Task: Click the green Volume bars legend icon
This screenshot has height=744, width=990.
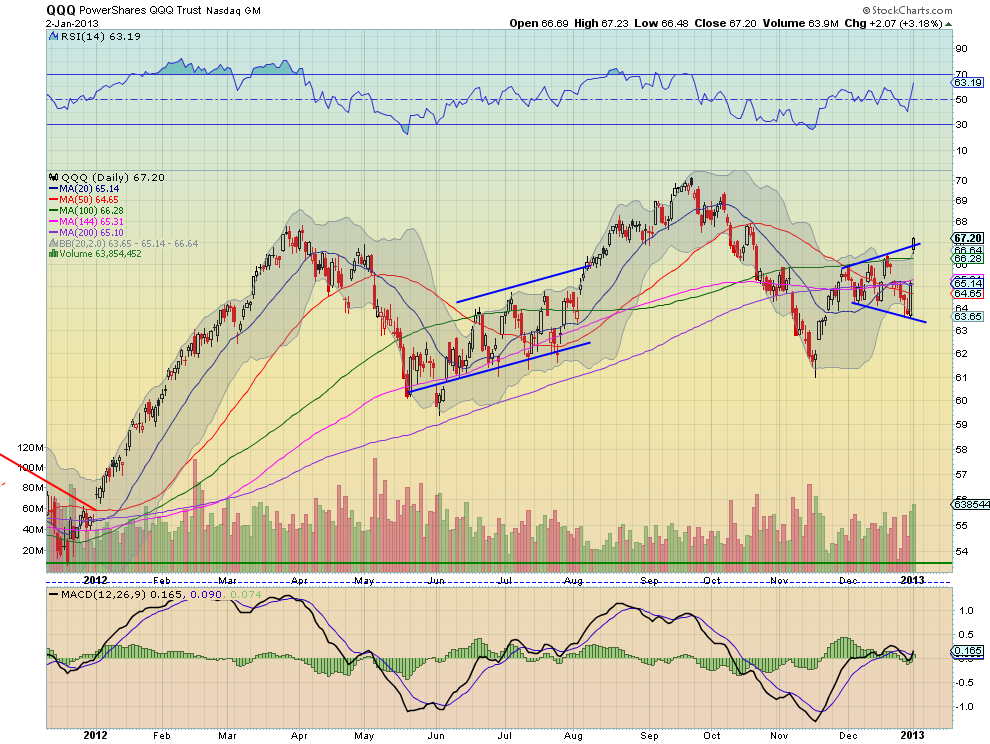Action: [x=54, y=254]
